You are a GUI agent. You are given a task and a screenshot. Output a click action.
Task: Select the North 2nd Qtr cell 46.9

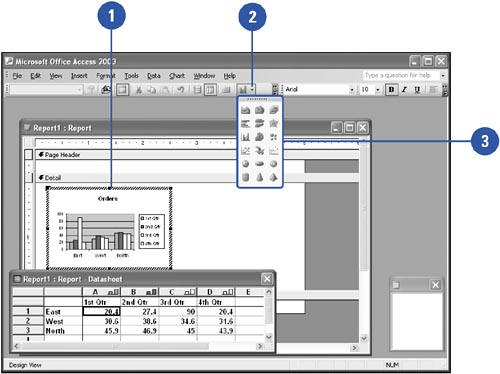(x=140, y=331)
